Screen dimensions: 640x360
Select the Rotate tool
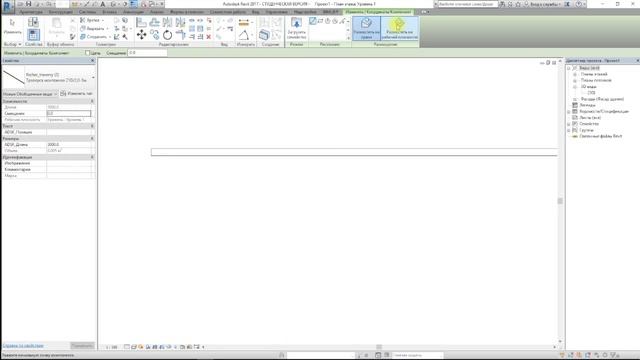tap(167, 35)
